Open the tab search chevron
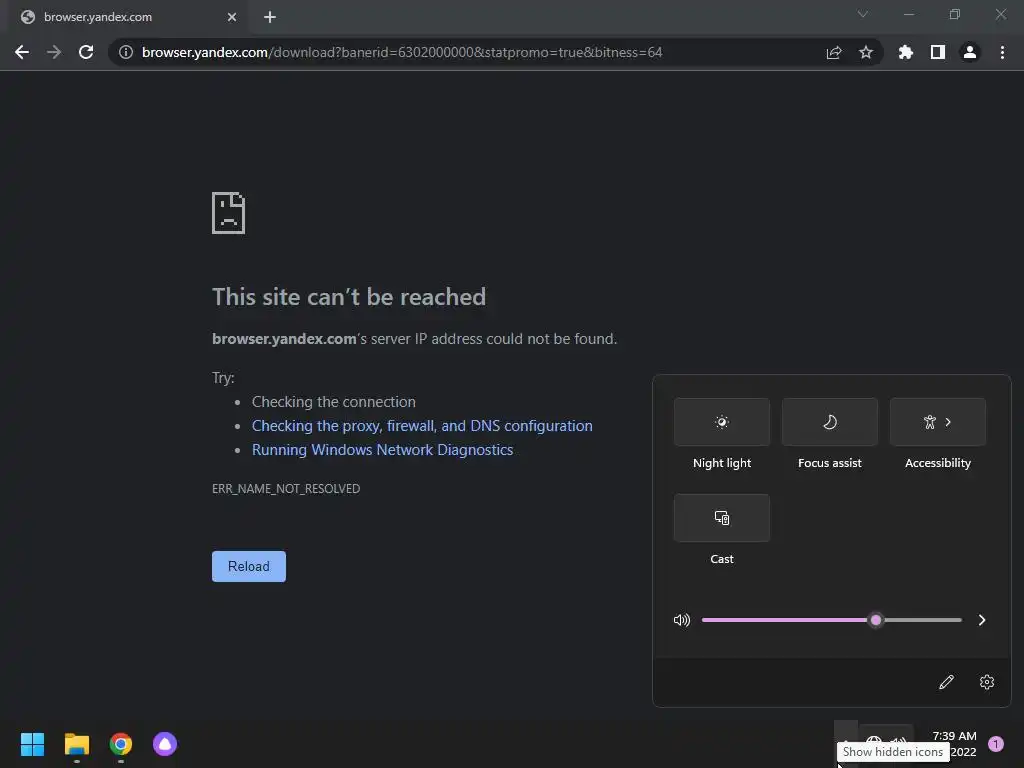1024x768 pixels. 863,14
